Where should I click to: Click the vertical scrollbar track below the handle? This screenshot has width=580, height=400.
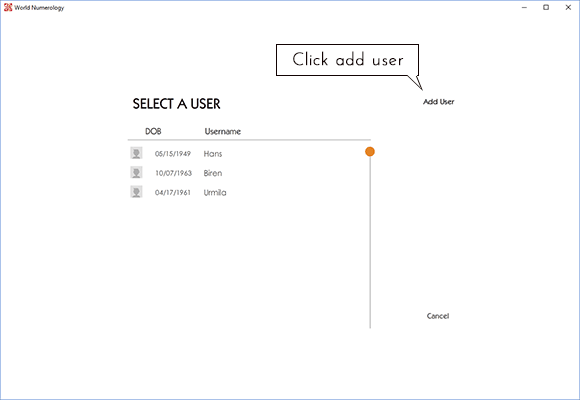click(370, 242)
